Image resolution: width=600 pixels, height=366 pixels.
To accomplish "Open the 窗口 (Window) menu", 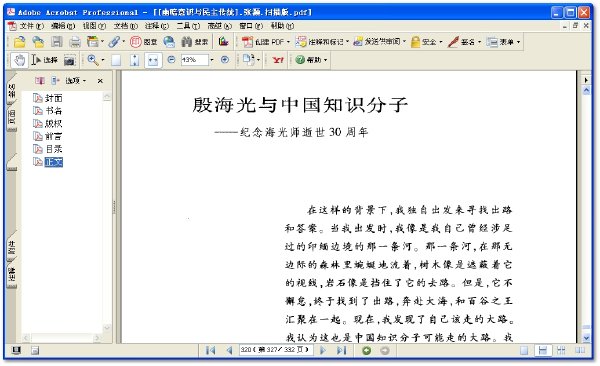I will 251,26.
